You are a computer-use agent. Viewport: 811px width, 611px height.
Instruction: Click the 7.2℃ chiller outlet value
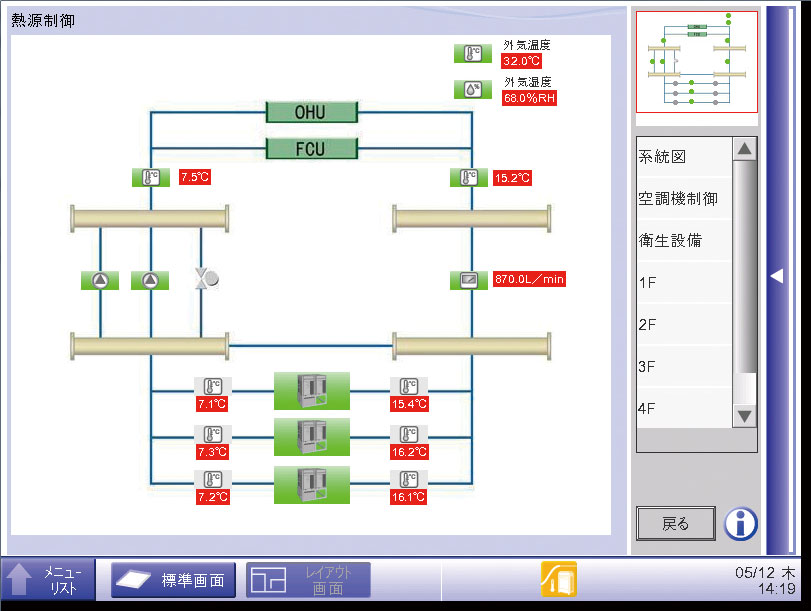213,497
